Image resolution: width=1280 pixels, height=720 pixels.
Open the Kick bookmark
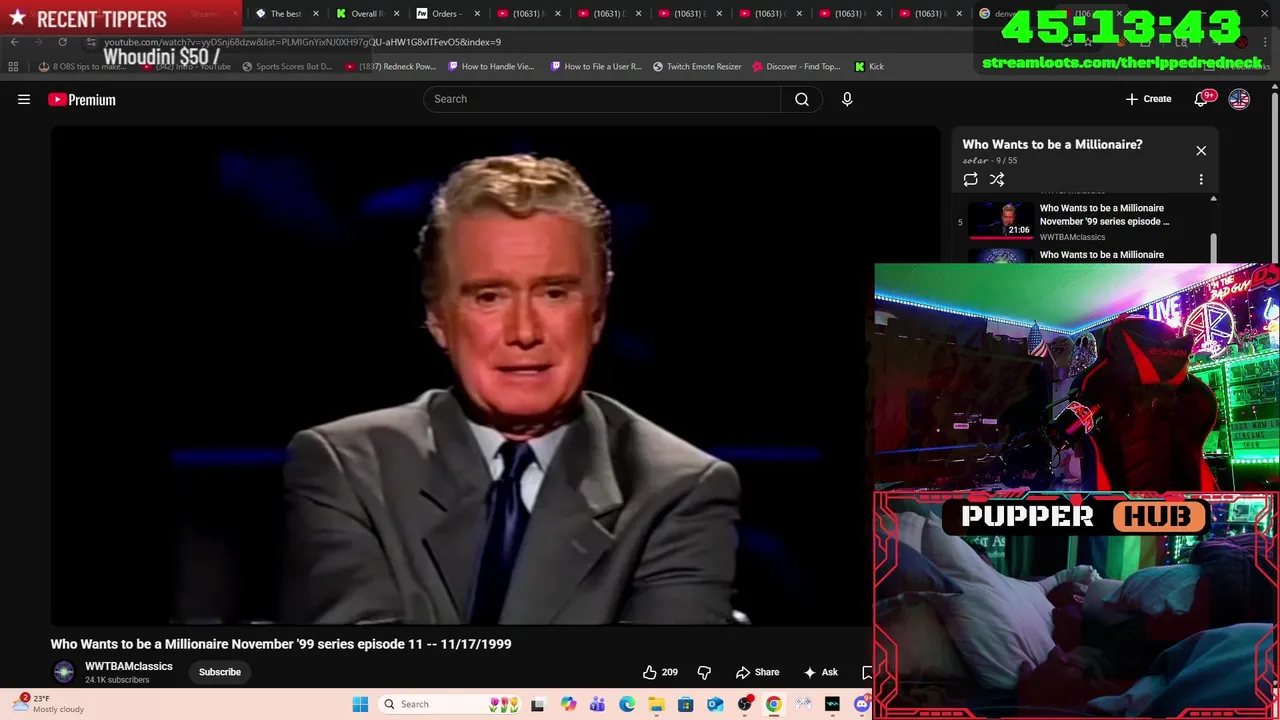click(x=870, y=67)
